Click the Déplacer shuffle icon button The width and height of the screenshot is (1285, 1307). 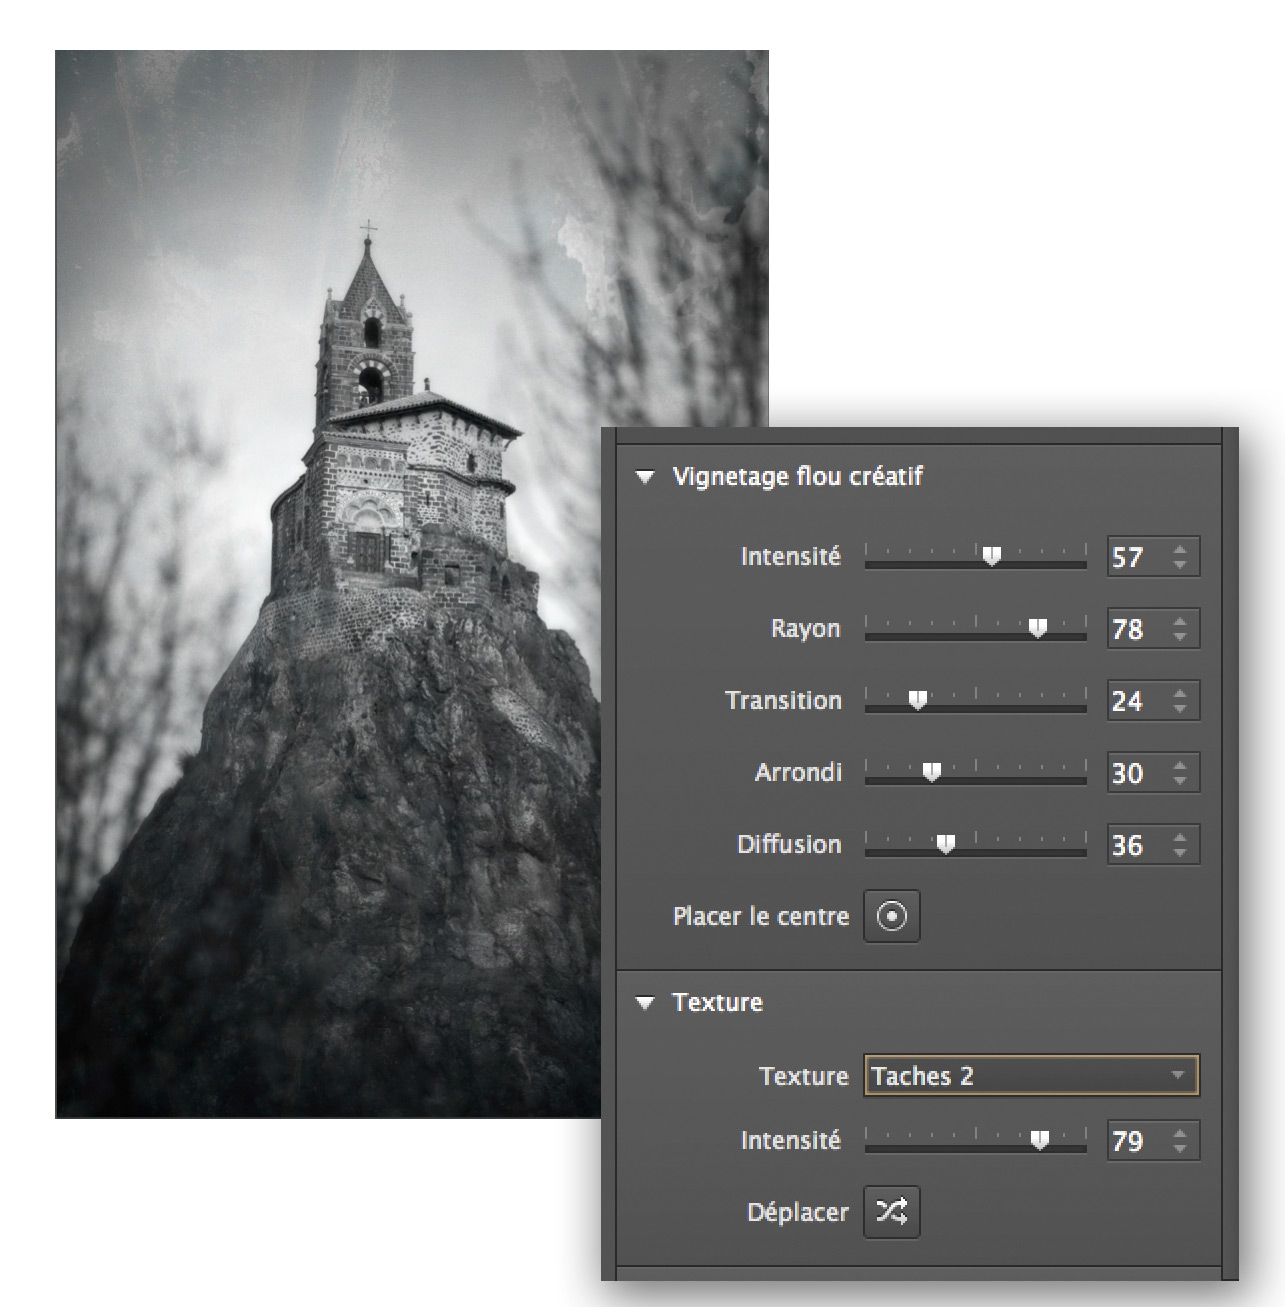(892, 1212)
